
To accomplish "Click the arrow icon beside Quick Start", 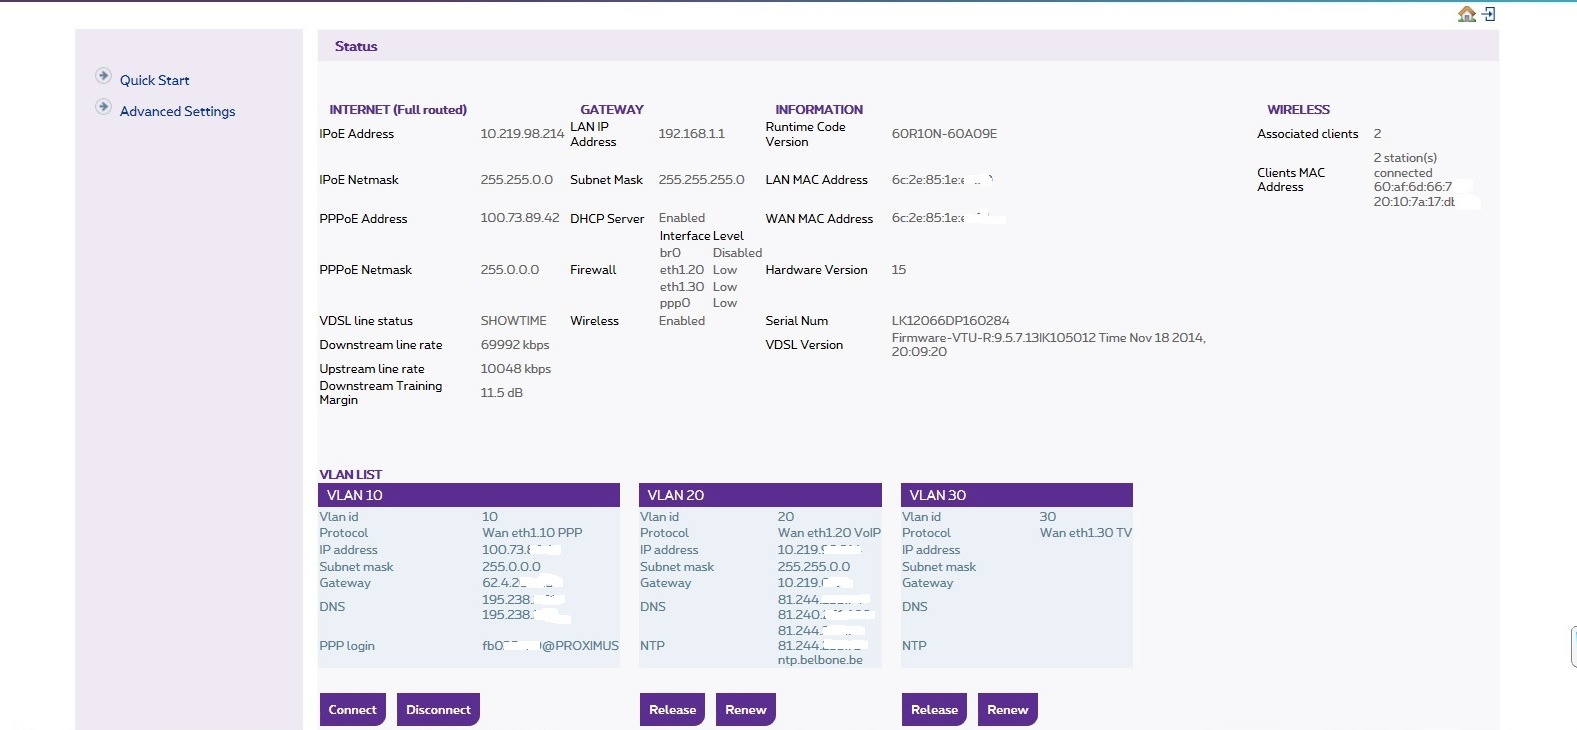I will point(103,76).
